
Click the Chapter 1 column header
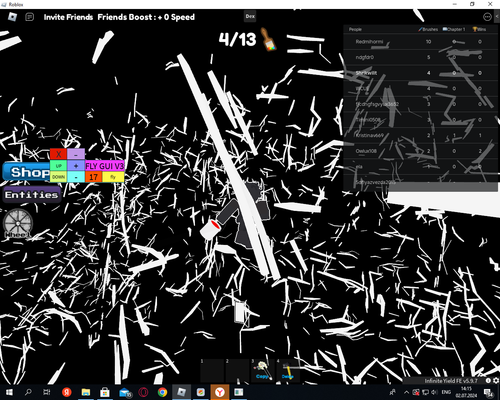pyautogui.click(x=454, y=29)
